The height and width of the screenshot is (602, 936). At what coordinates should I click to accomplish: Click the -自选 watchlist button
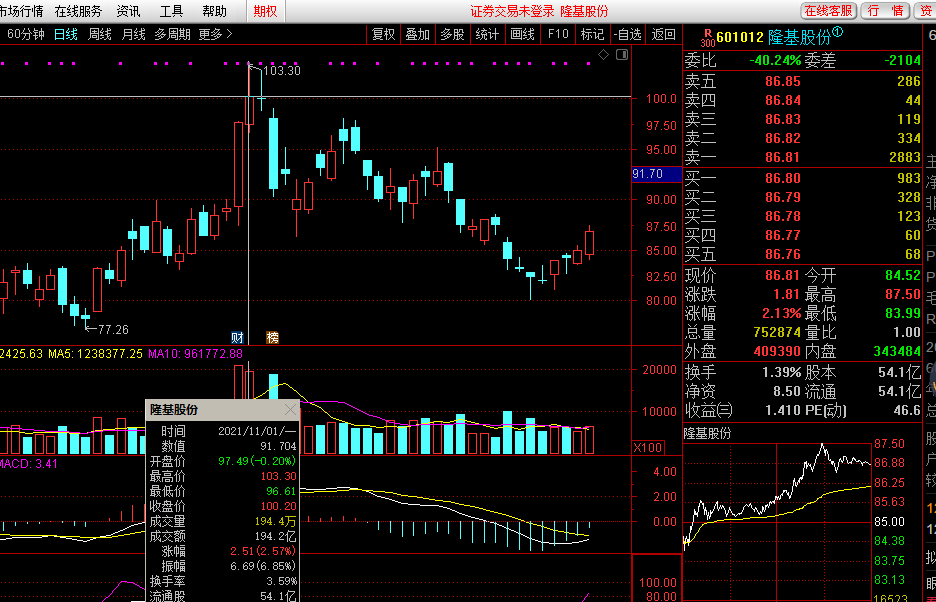[x=627, y=35]
